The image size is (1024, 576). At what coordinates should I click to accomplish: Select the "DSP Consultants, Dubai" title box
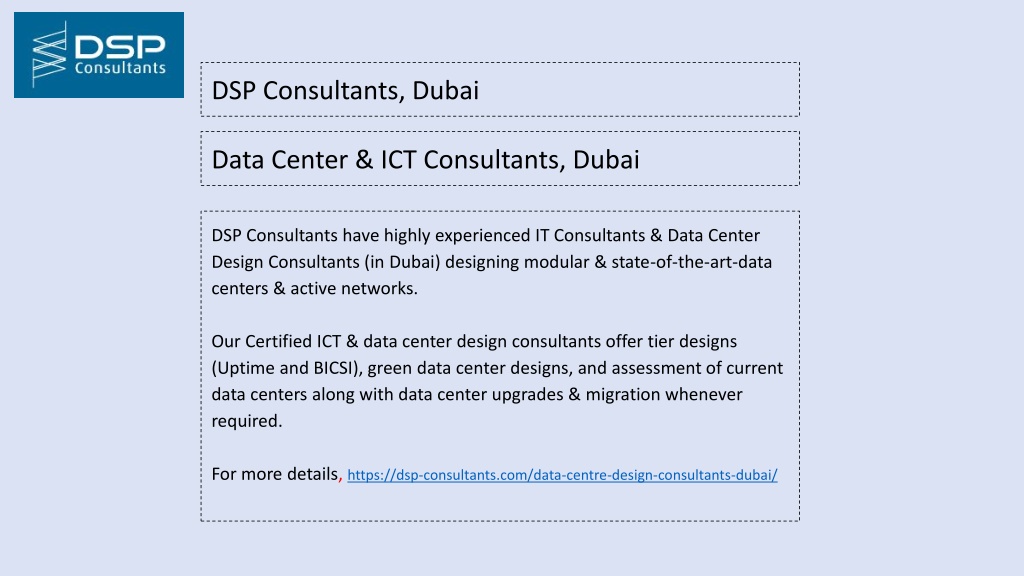500,89
